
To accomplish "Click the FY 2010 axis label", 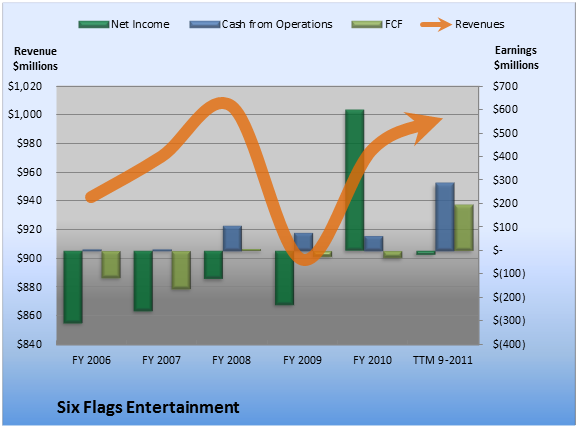I will [372, 360].
